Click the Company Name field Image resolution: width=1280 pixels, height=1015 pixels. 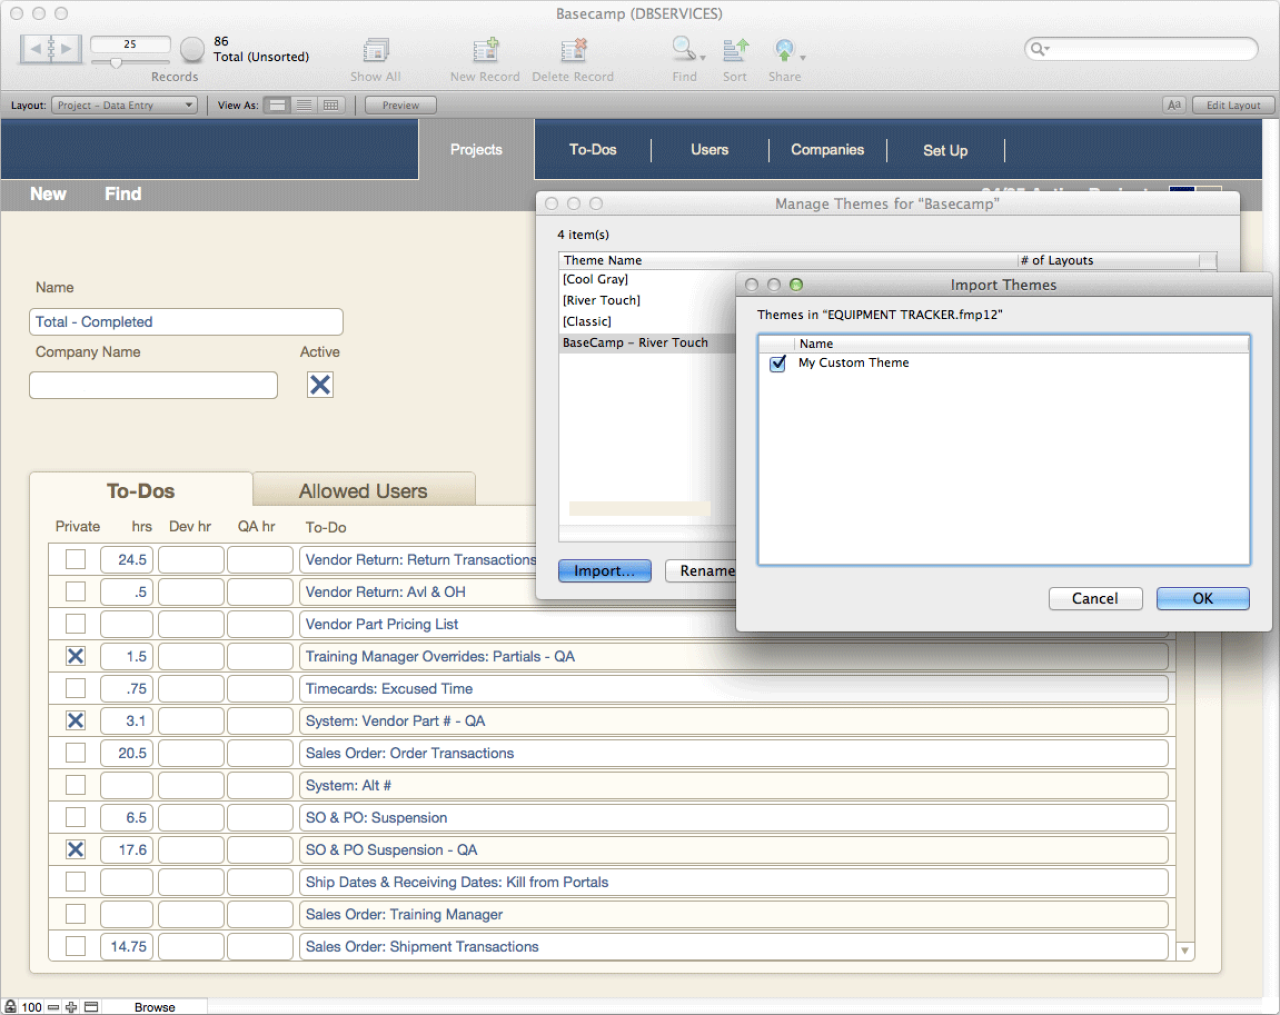(x=153, y=385)
